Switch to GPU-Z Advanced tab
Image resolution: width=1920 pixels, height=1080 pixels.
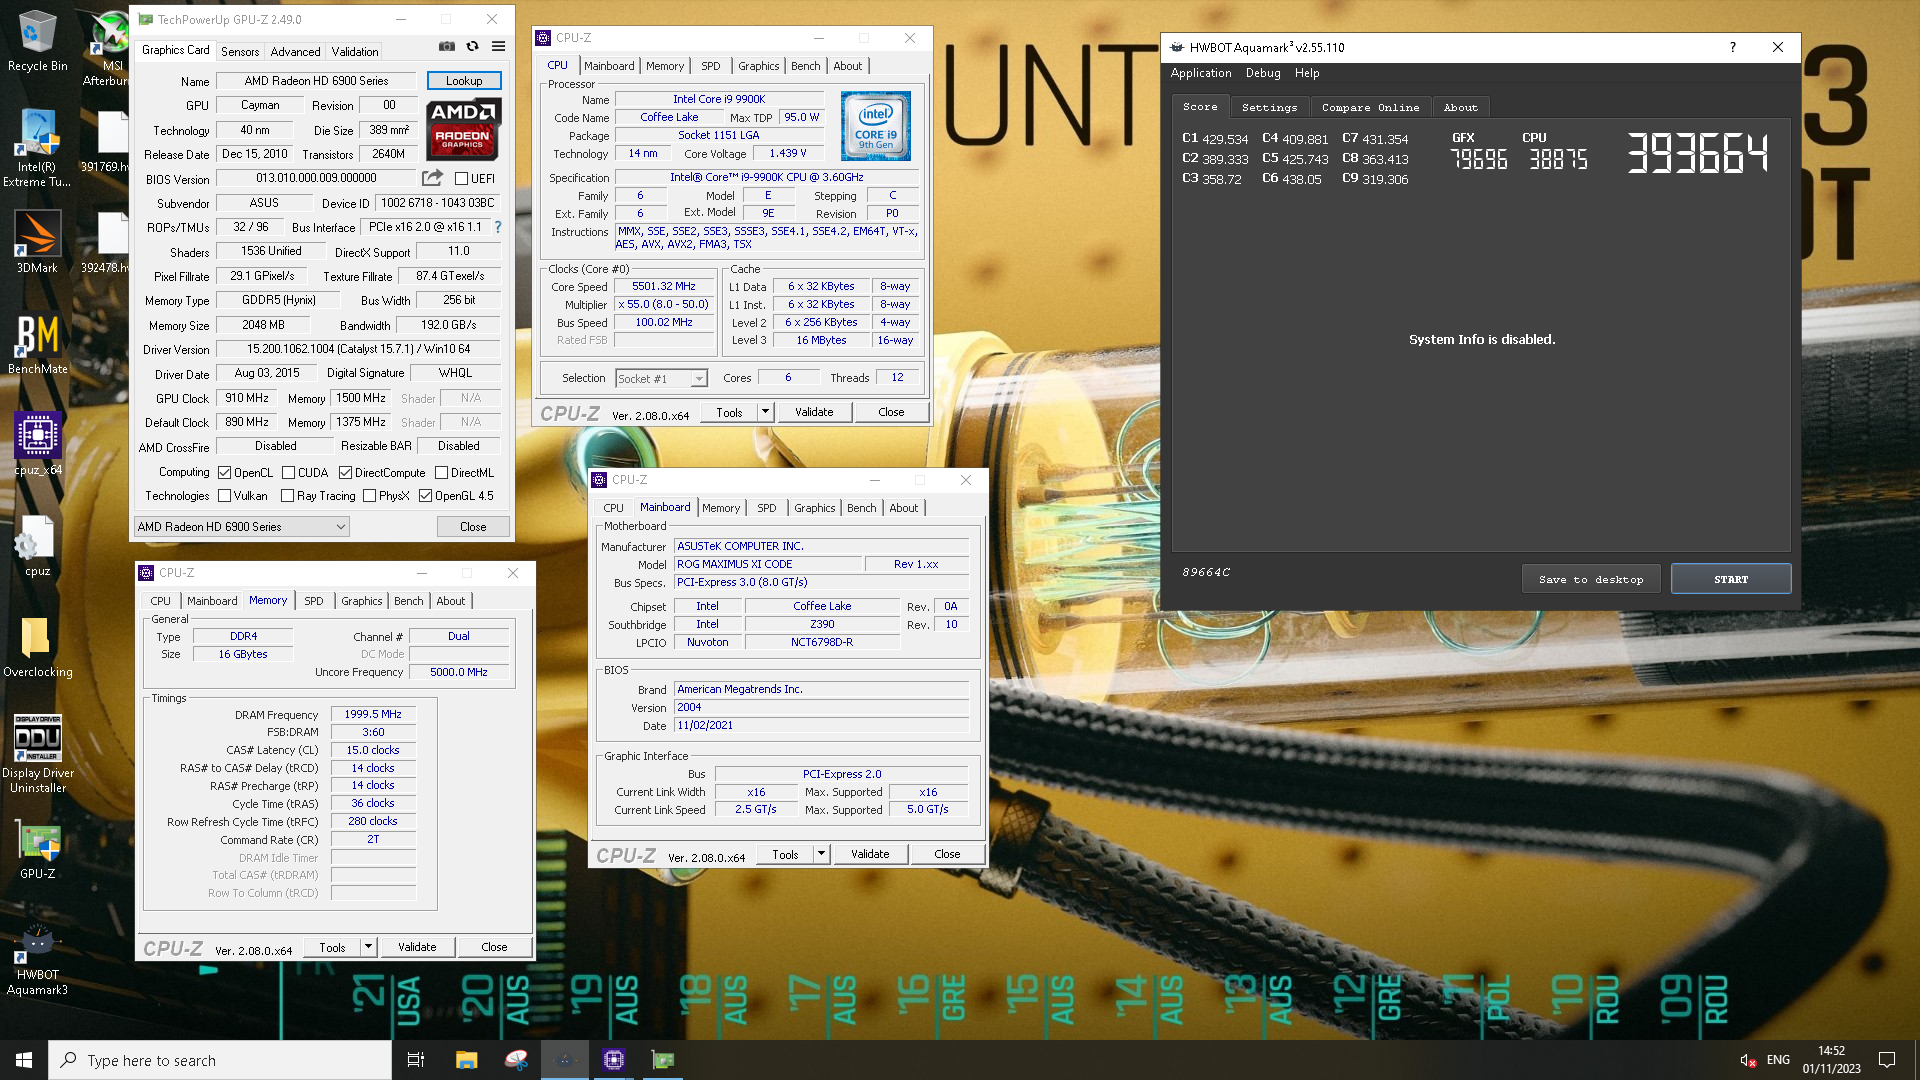296,51
